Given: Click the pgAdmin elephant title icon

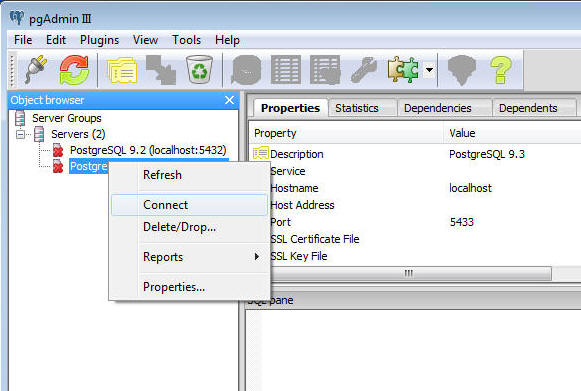Looking at the screenshot, I should (x=17, y=18).
